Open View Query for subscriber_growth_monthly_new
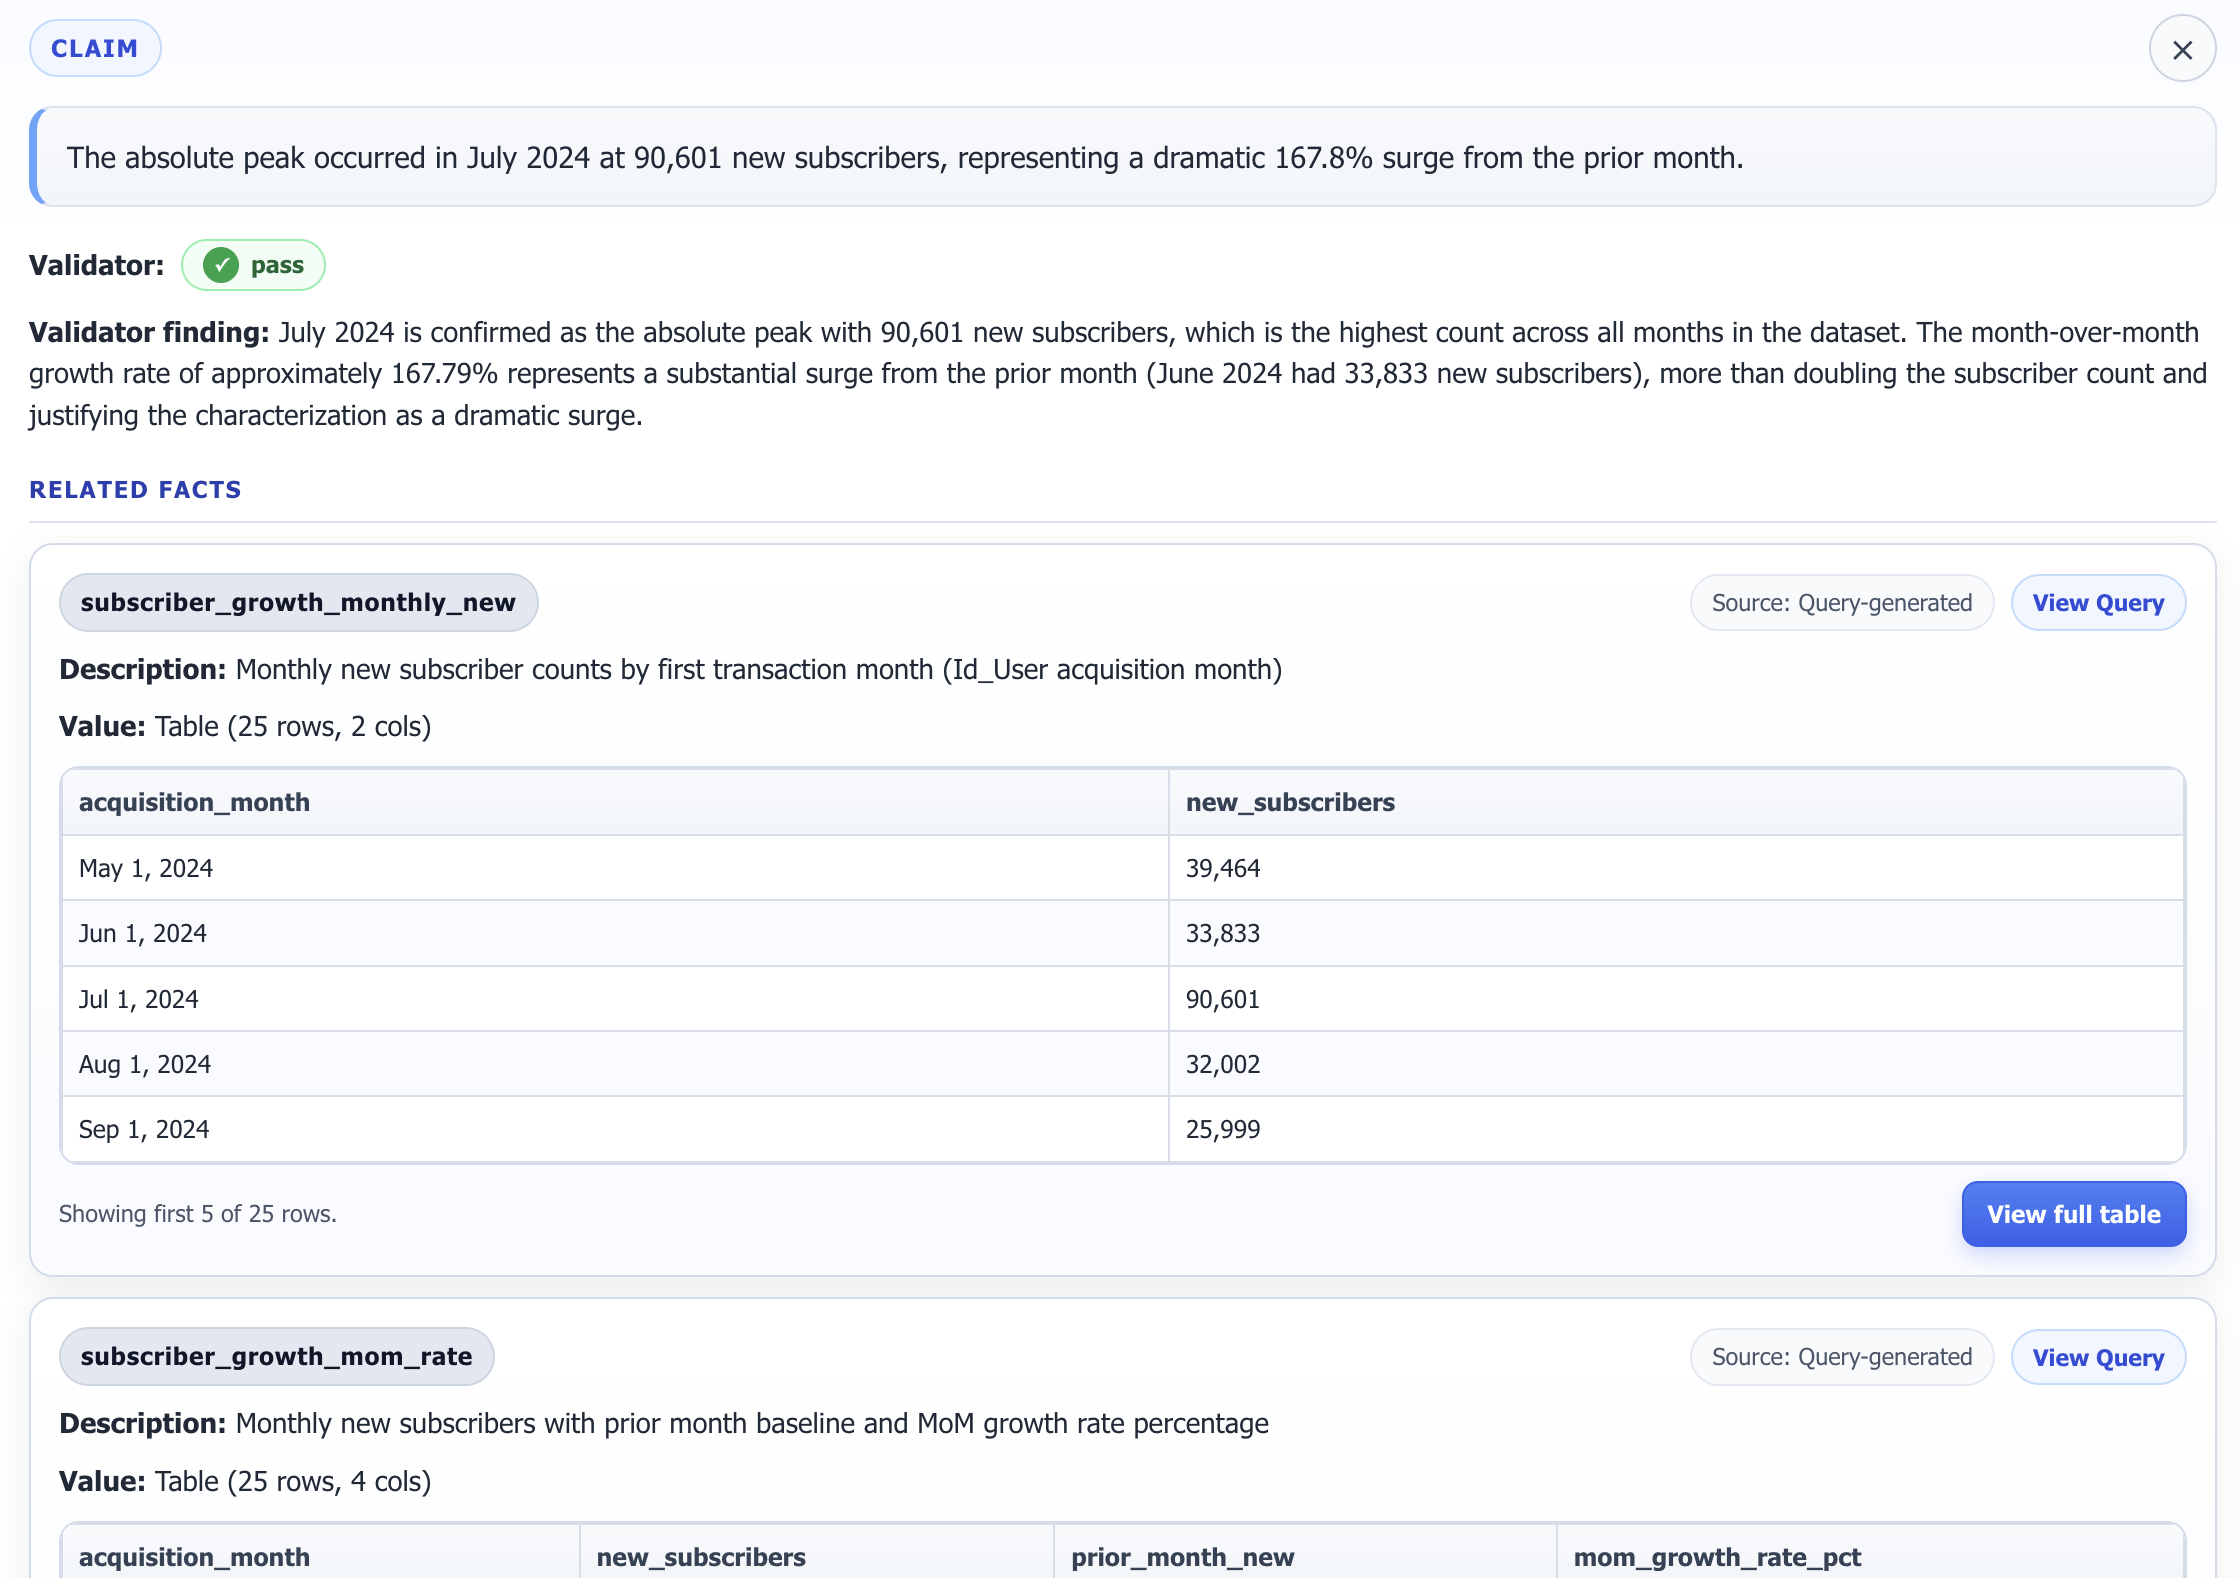This screenshot has height=1578, width=2240. click(x=2098, y=603)
